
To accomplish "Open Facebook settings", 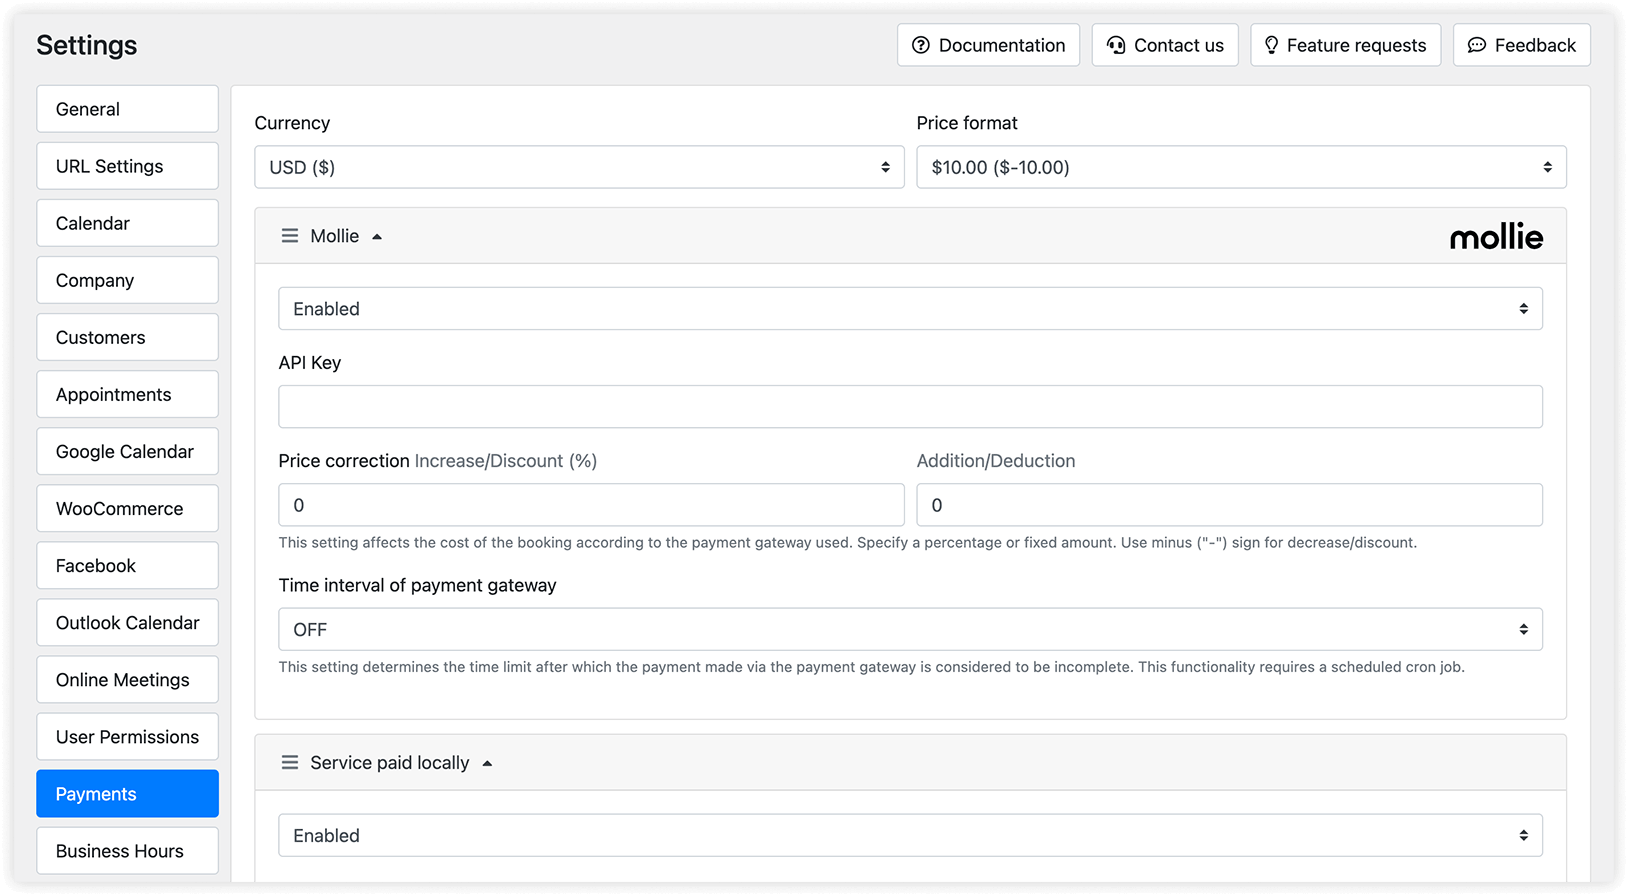I will 127,565.
